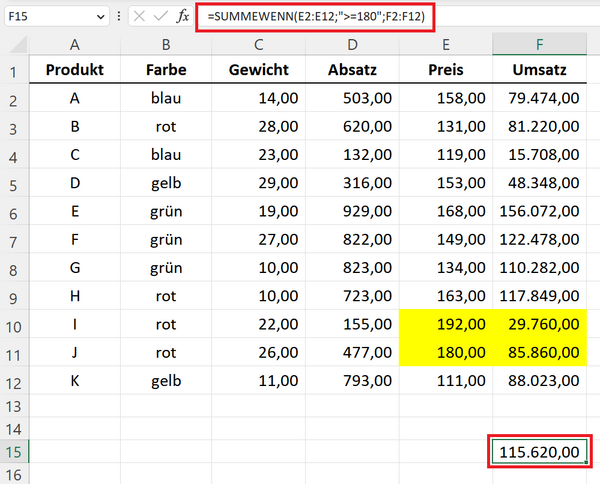The image size is (600, 484).
Task: Select yellow cell with 29.760,00
Action: click(540, 324)
